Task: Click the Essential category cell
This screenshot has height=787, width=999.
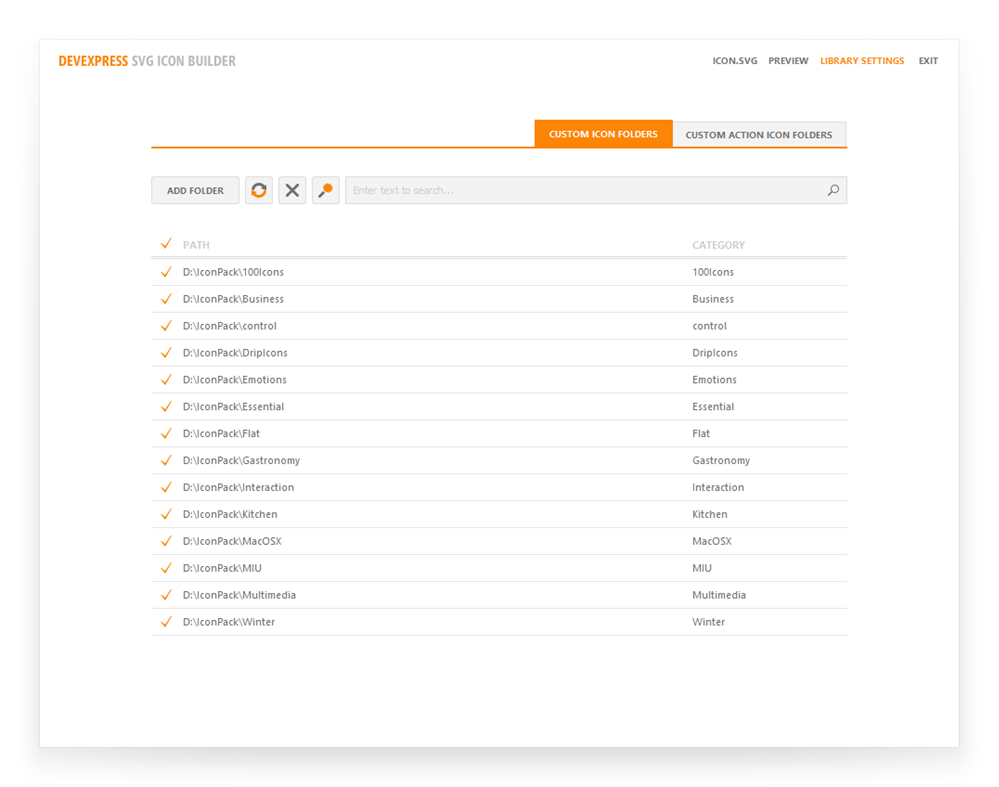Action: pos(713,407)
